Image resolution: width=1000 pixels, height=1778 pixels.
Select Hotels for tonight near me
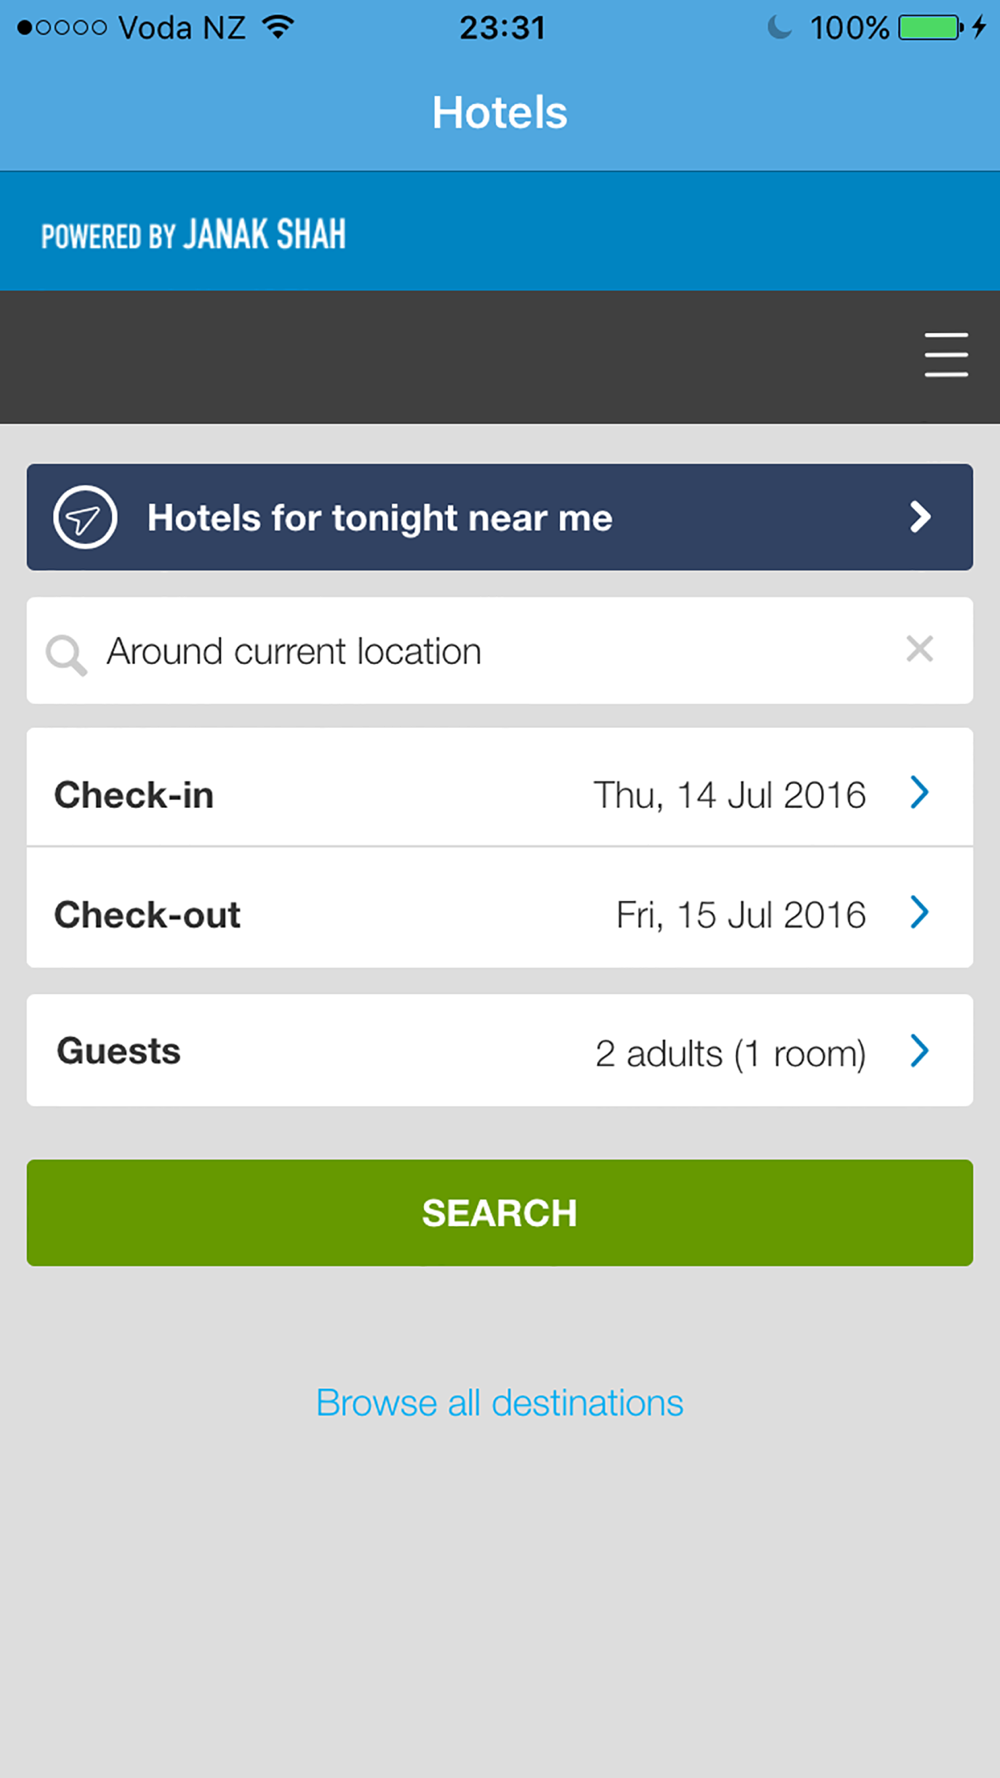tap(500, 517)
